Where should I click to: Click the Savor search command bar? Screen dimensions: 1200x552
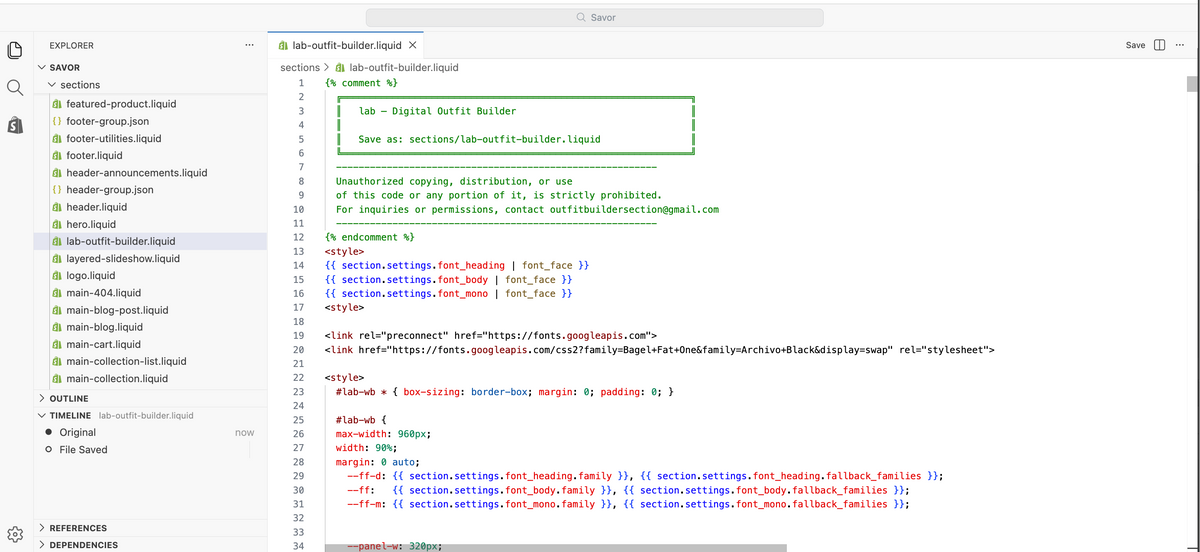pyautogui.click(x=594, y=18)
